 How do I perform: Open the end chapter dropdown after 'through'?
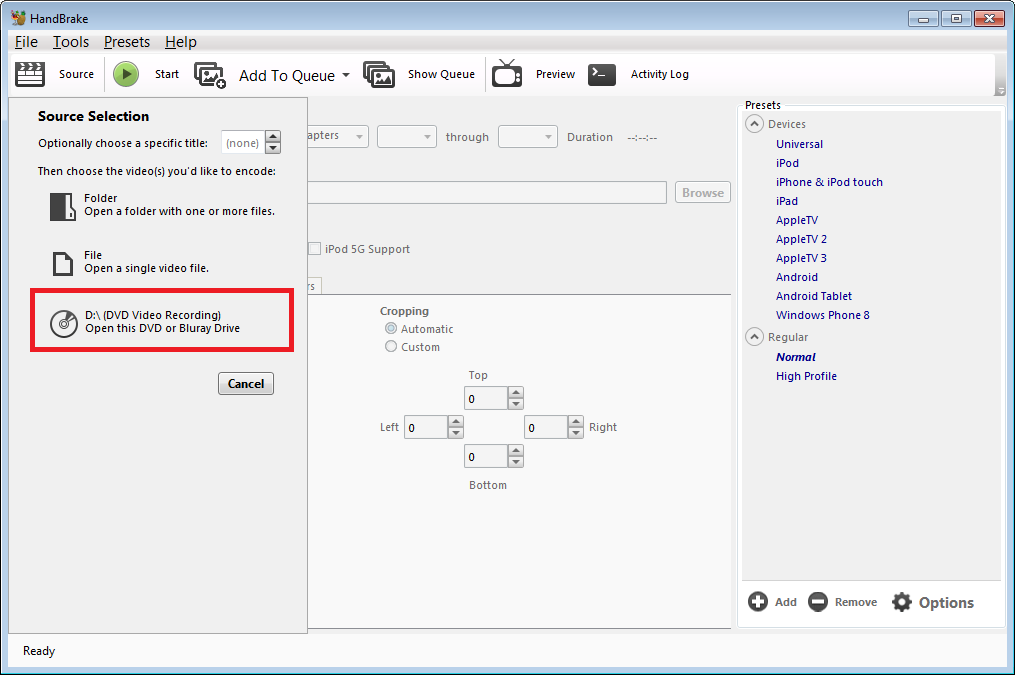coord(528,137)
